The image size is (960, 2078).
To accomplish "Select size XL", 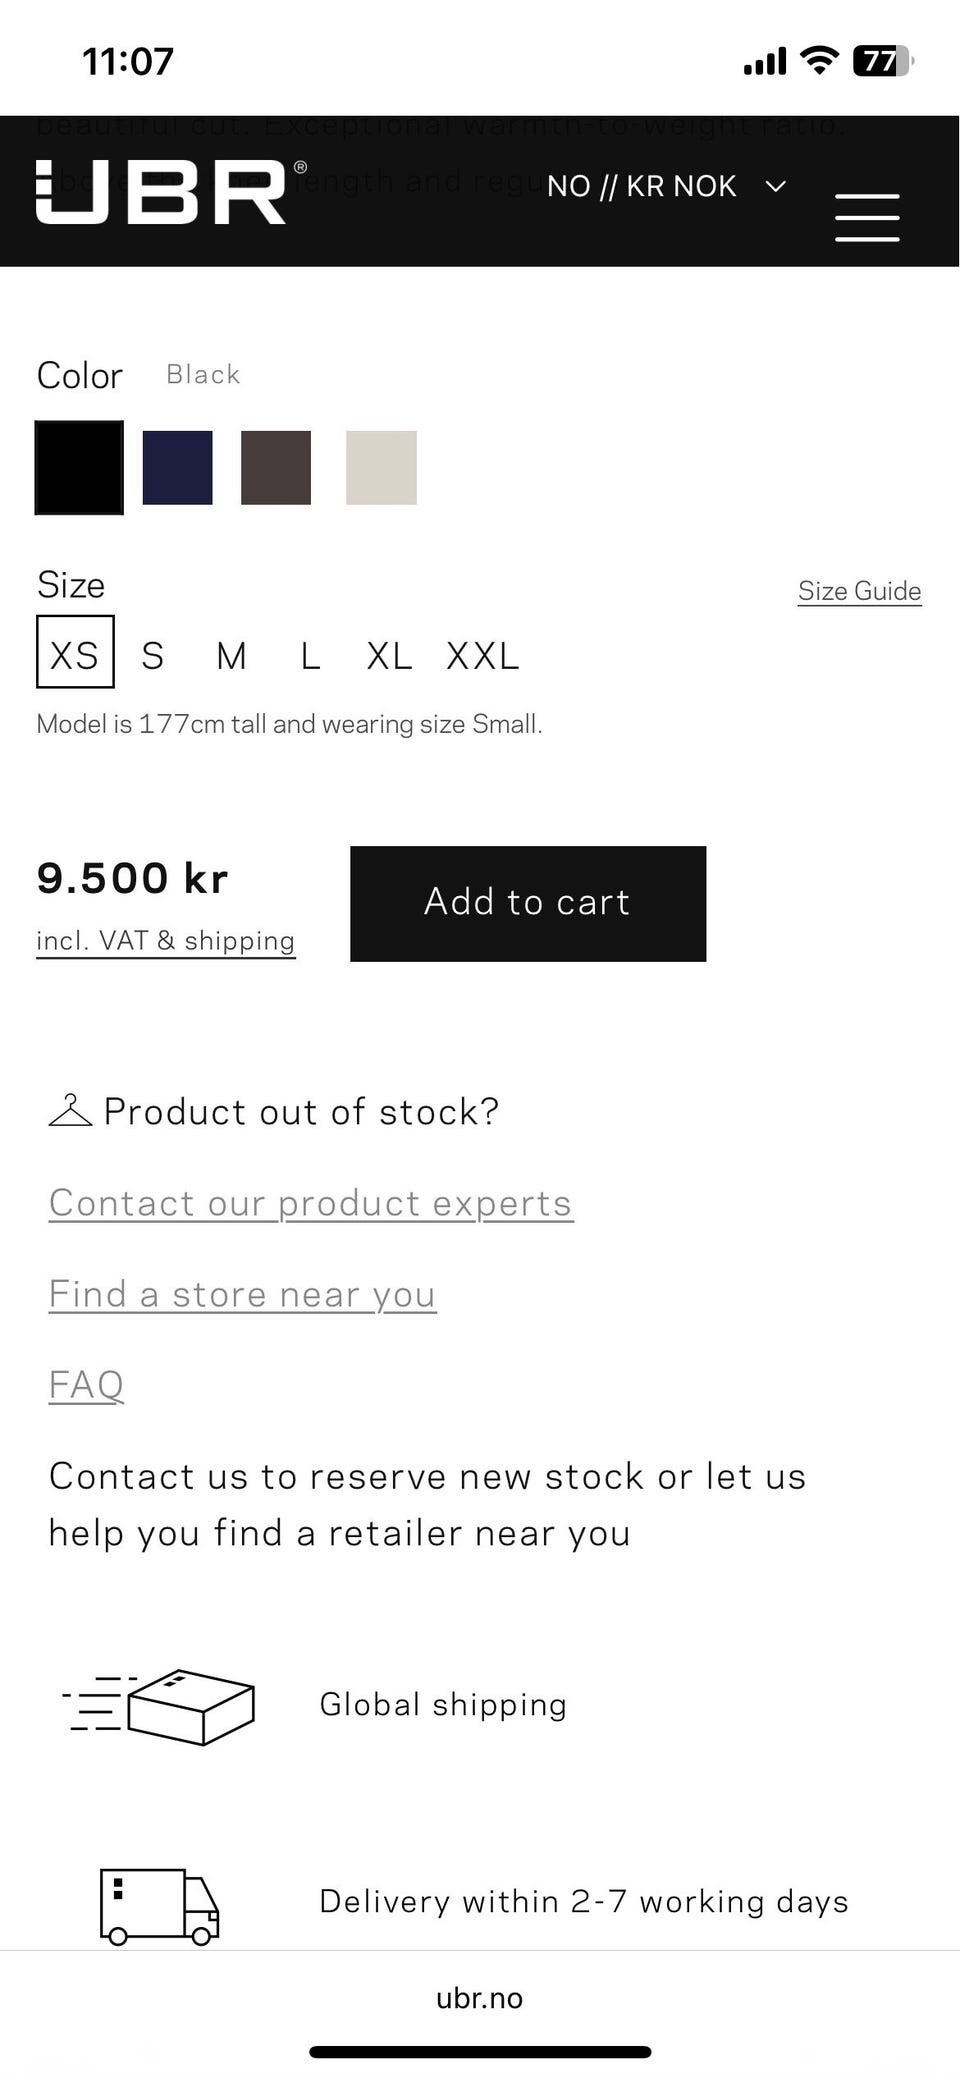I will 389,657.
